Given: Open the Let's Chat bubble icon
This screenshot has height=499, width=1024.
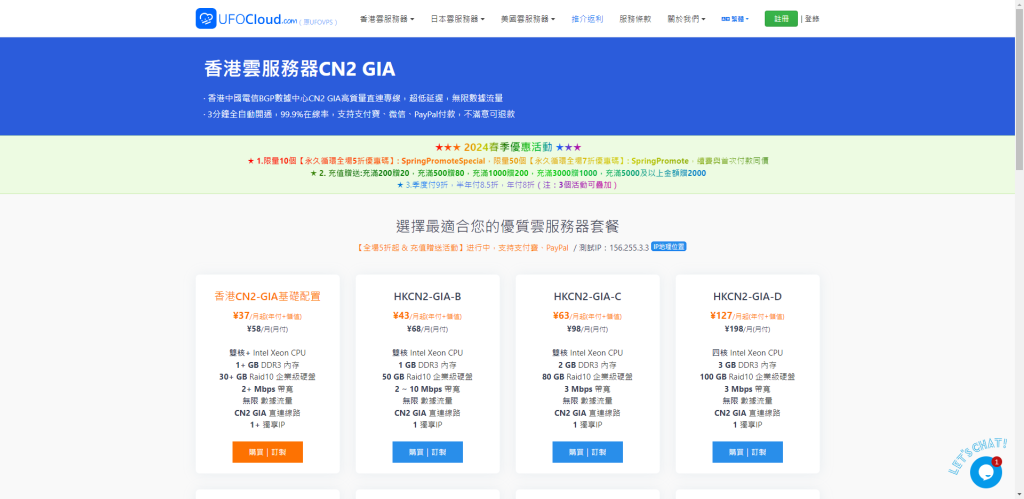Looking at the screenshot, I should tap(985, 472).
